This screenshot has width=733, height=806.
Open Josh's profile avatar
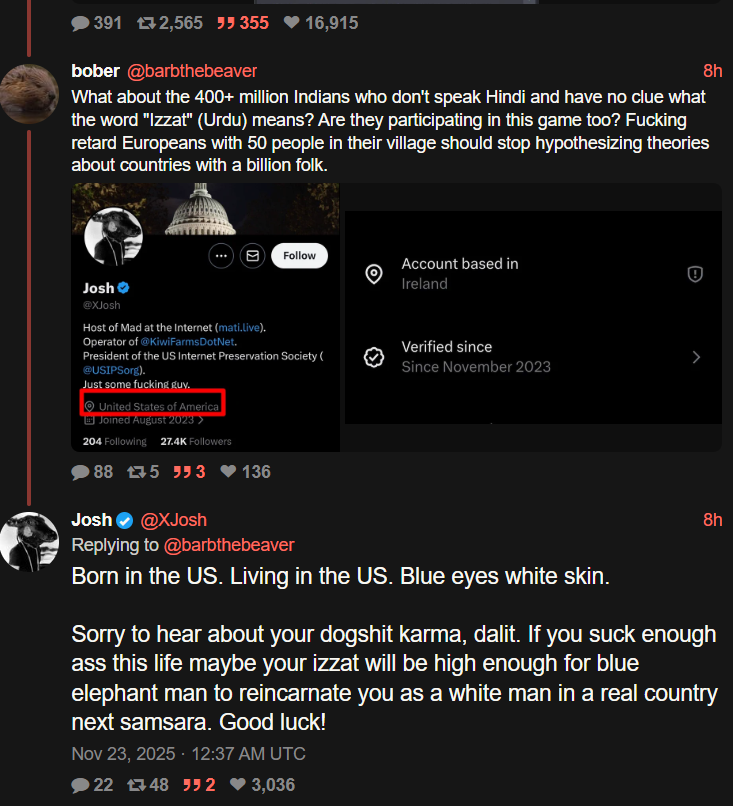tap(28, 542)
